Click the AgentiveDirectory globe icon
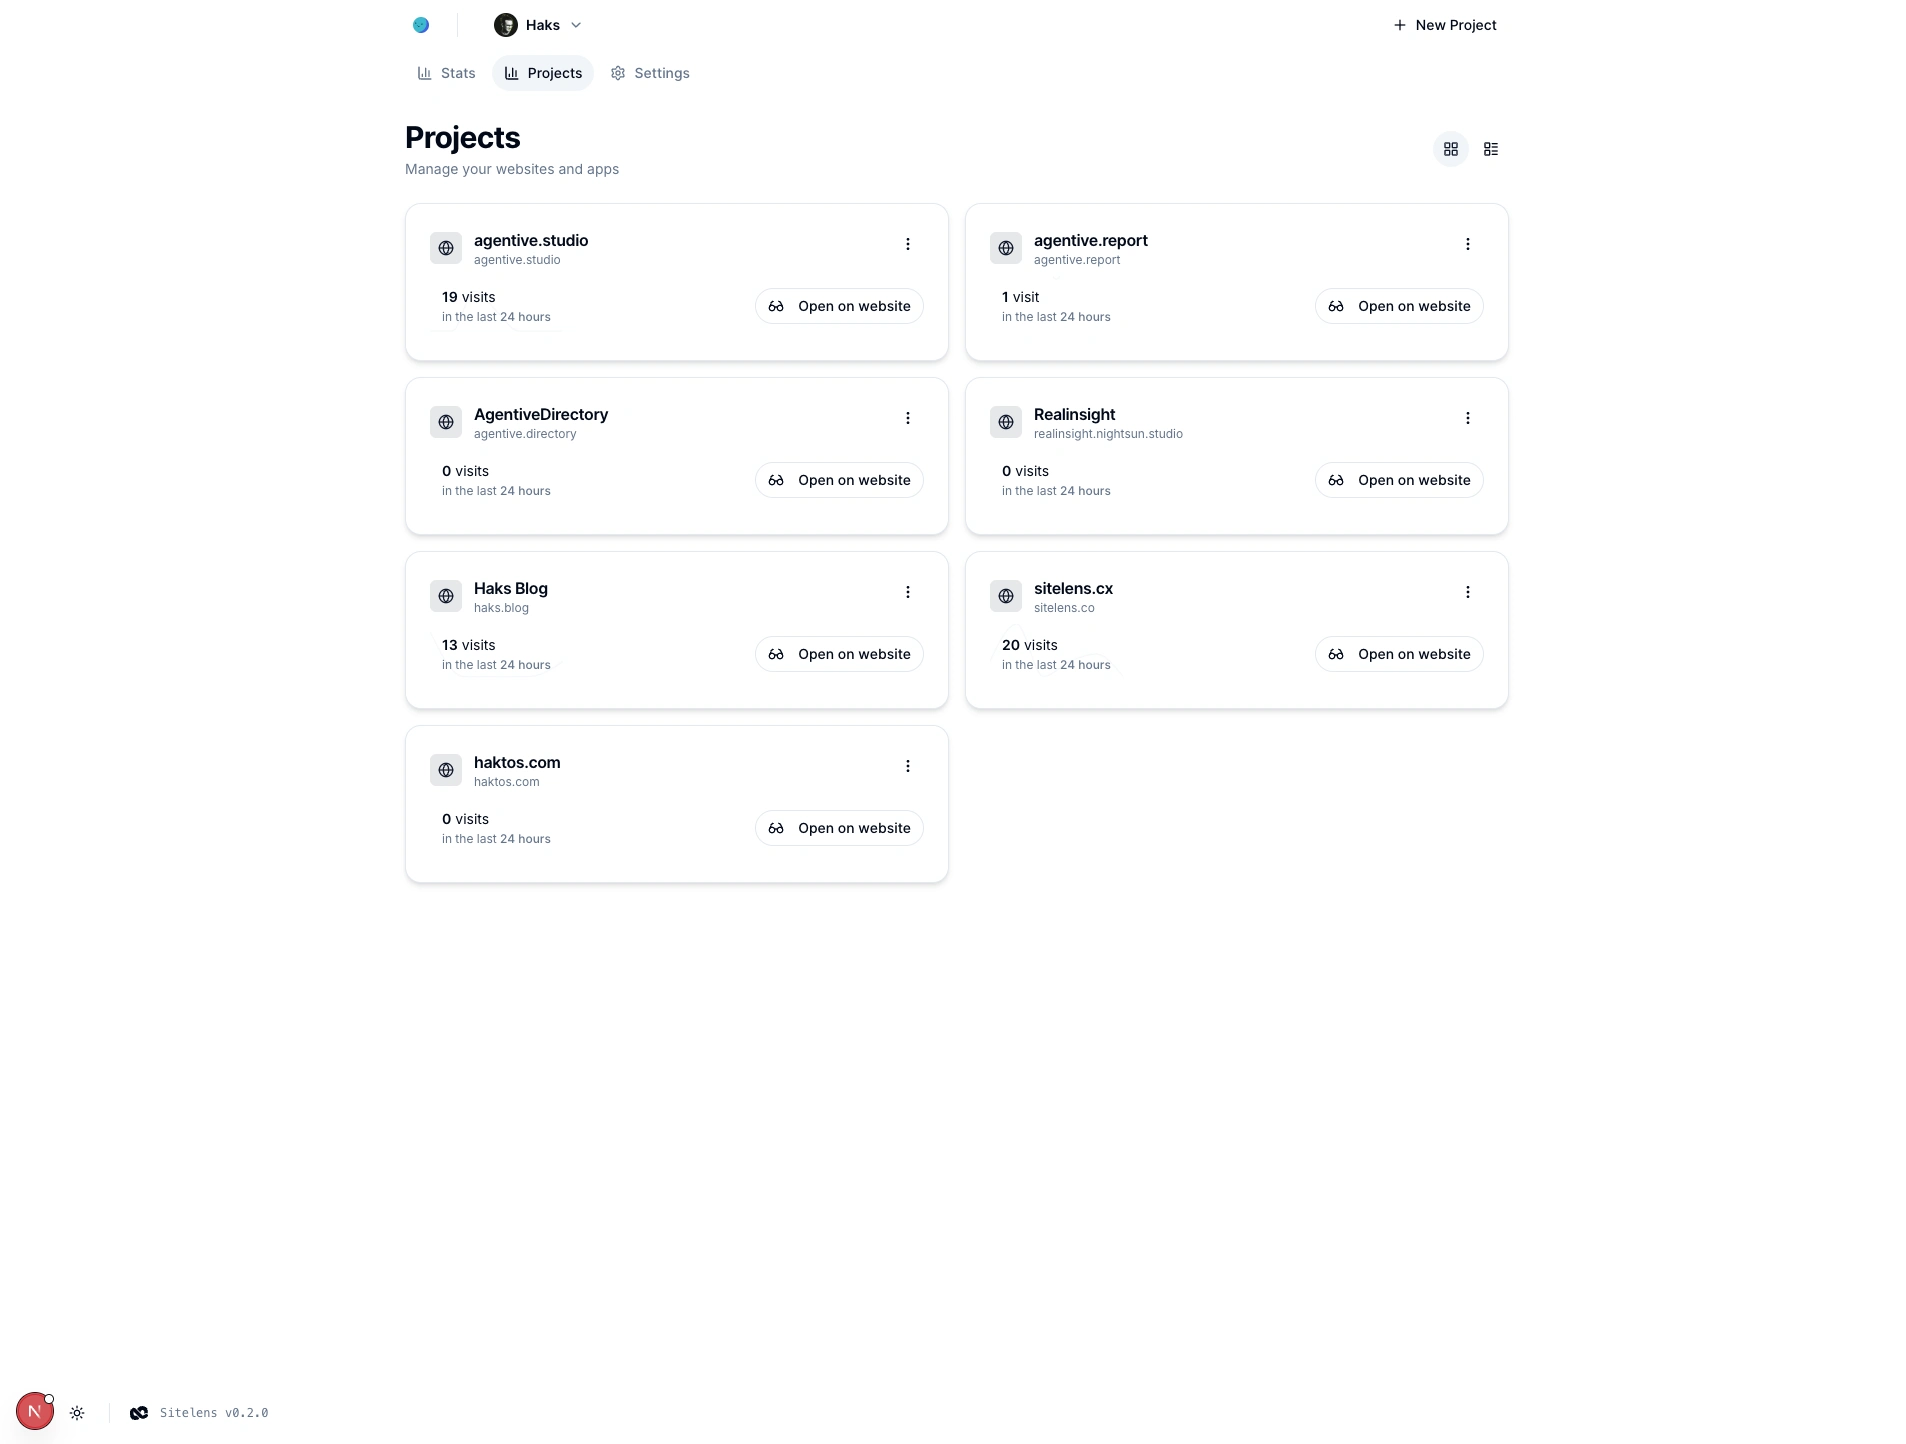This screenshot has width=1906, height=1444. pos(445,422)
